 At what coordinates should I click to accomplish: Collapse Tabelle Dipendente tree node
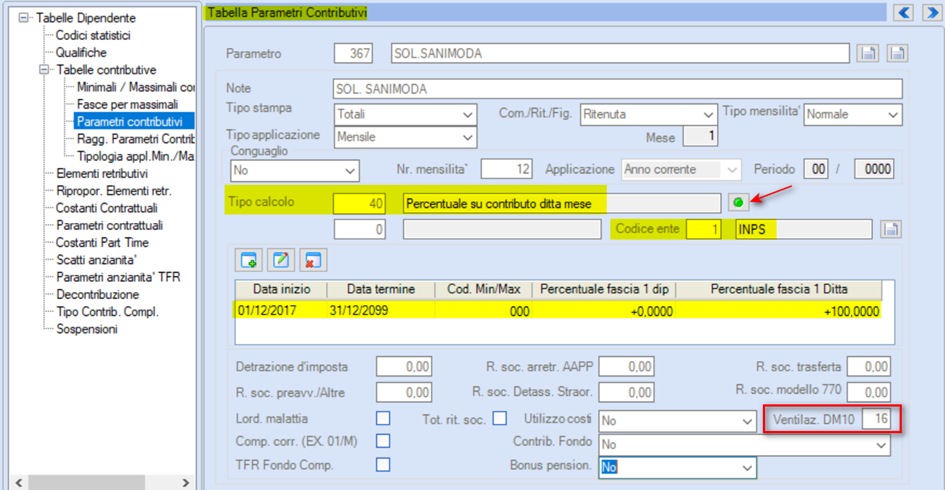pyautogui.click(x=23, y=17)
